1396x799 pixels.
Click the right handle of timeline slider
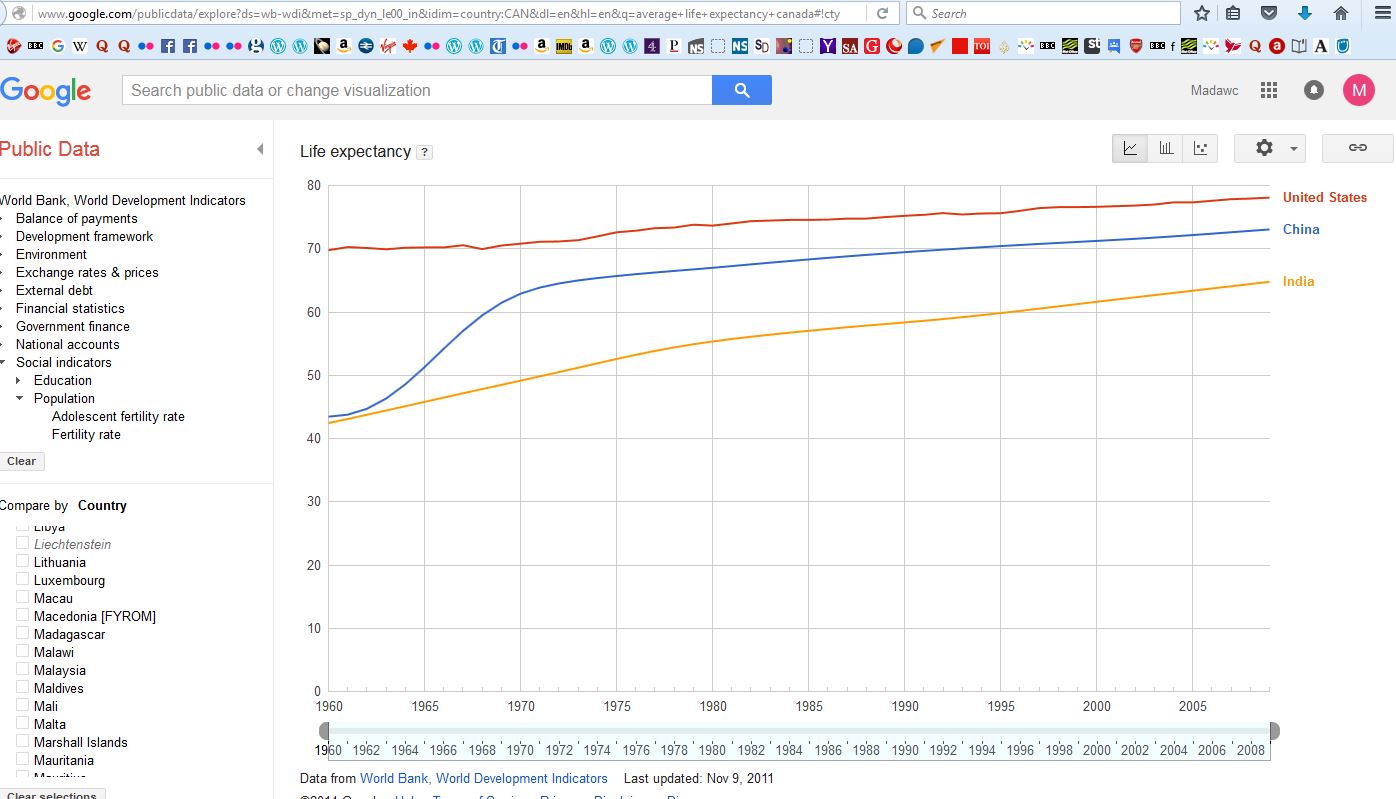(1274, 730)
